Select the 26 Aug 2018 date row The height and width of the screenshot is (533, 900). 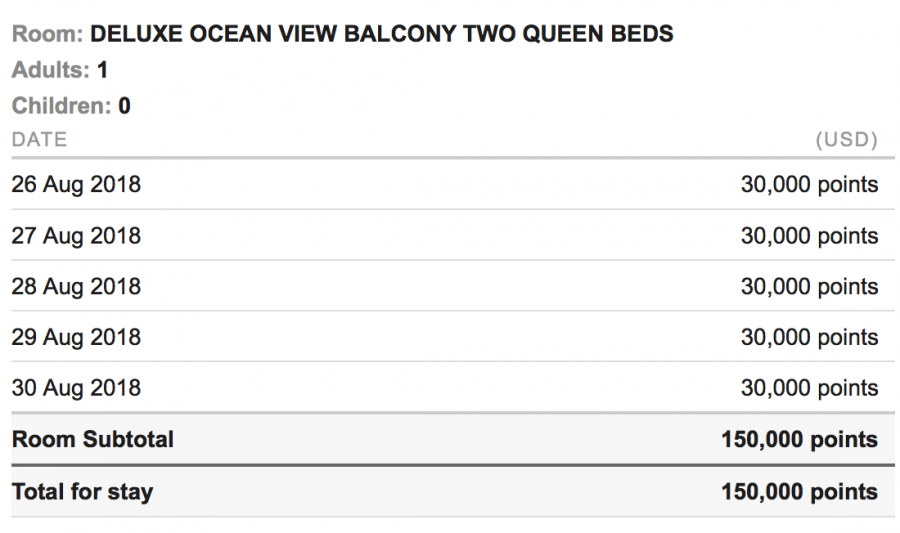[x=76, y=185]
